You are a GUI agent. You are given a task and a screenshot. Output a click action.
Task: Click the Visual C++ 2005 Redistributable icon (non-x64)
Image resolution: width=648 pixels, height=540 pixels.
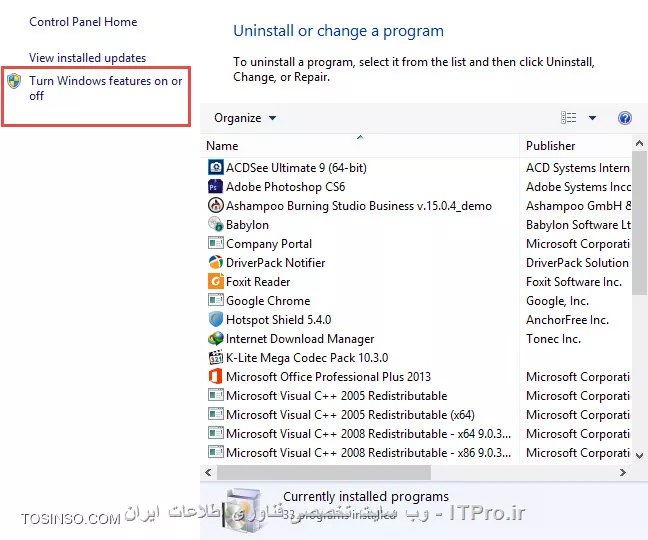(215, 395)
